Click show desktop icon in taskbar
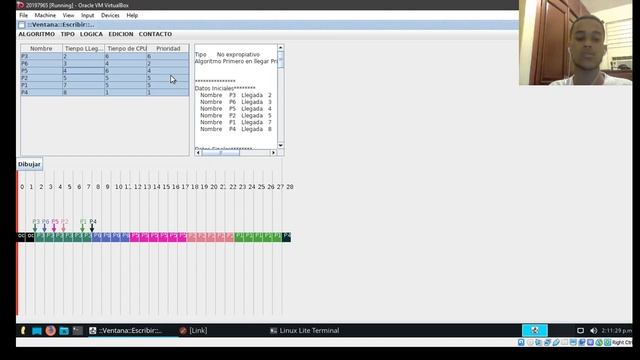 37,331
